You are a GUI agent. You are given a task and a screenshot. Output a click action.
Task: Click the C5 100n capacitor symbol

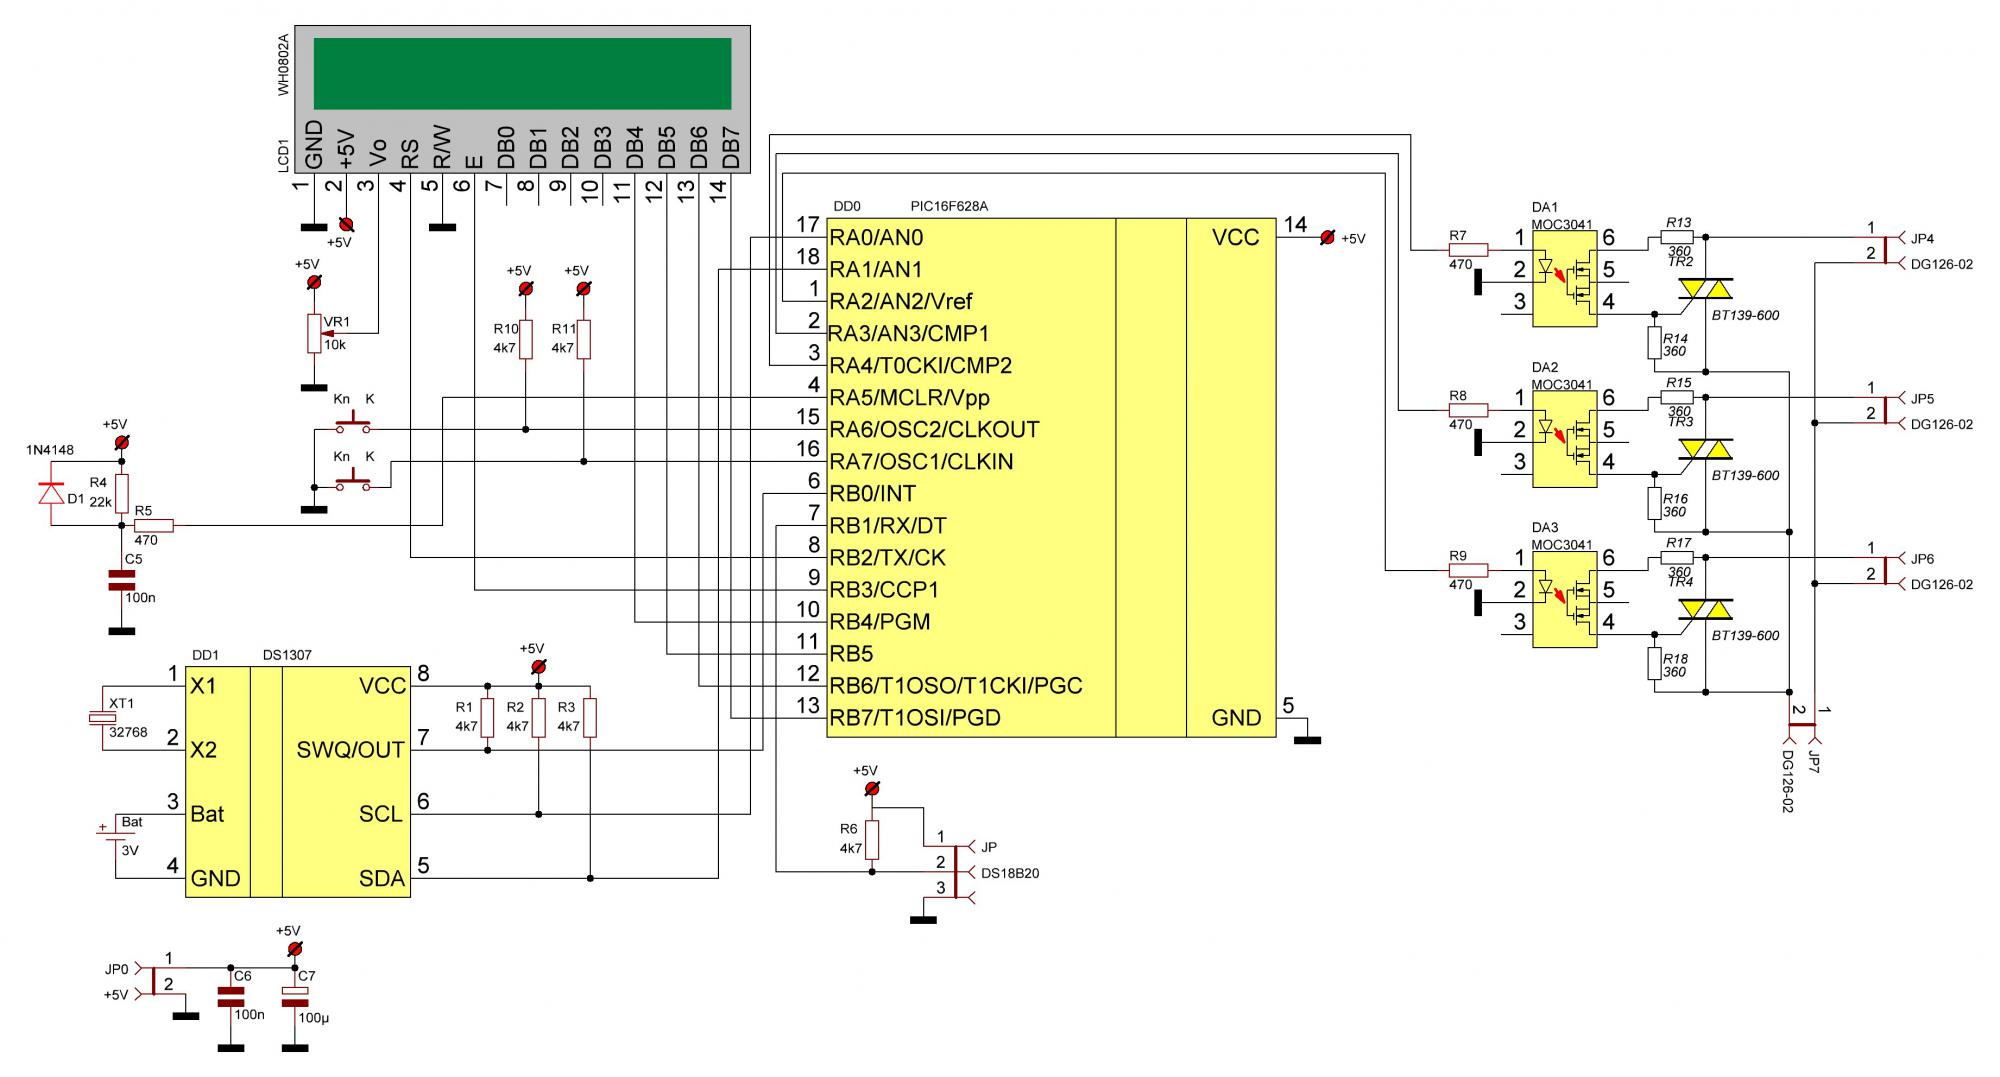coord(121,578)
